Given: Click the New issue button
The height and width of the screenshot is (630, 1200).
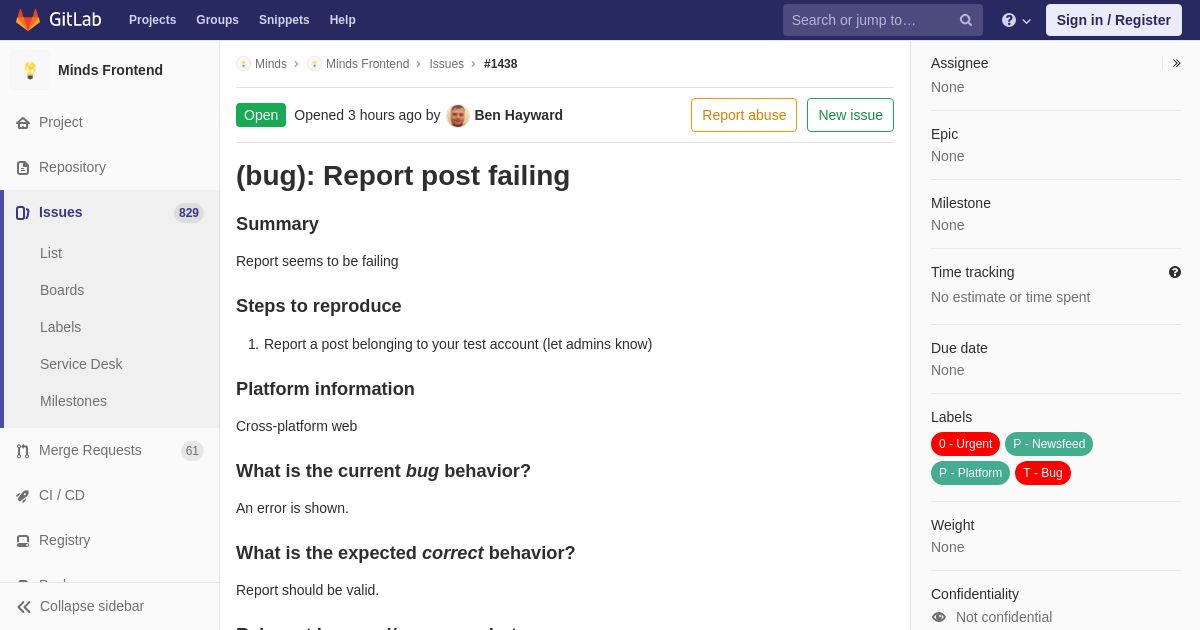Looking at the screenshot, I should [850, 115].
